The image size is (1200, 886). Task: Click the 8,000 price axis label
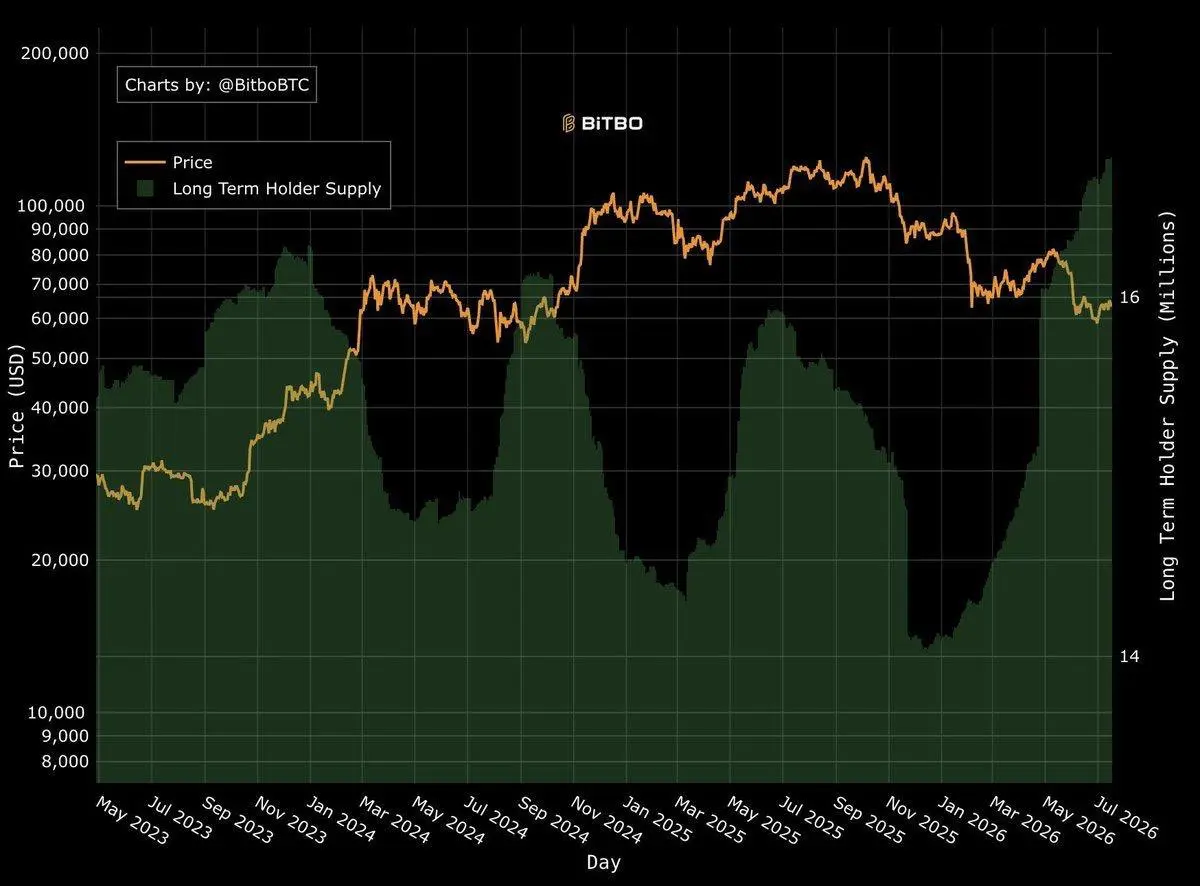click(64, 762)
